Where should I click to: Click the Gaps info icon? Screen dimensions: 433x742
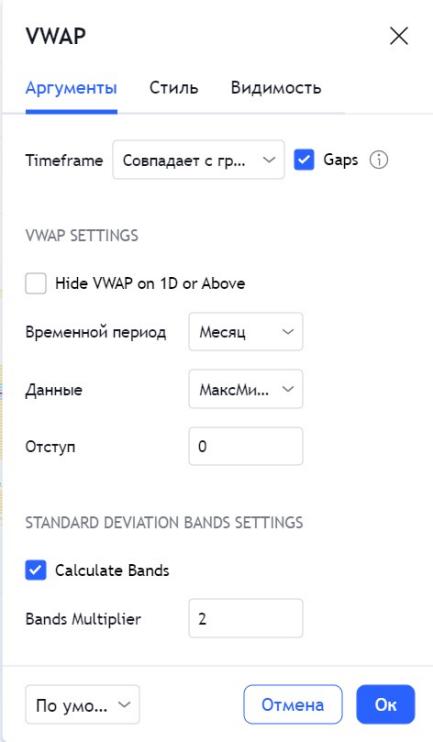click(x=379, y=160)
